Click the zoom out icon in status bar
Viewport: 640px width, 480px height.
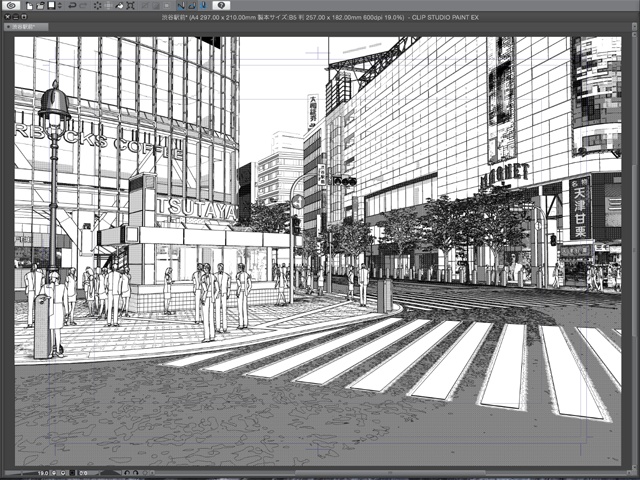54,473
